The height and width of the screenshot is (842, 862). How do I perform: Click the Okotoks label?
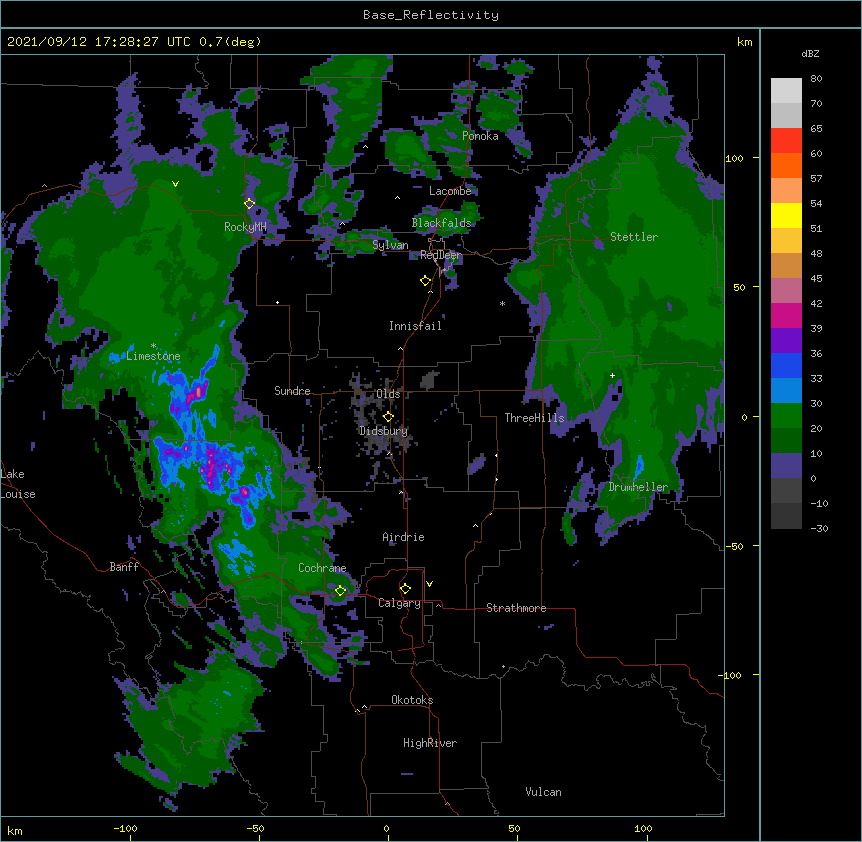tap(412, 700)
